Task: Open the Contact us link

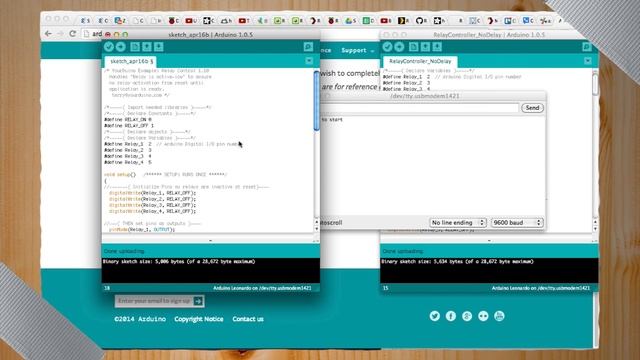Action: pyautogui.click(x=248, y=319)
